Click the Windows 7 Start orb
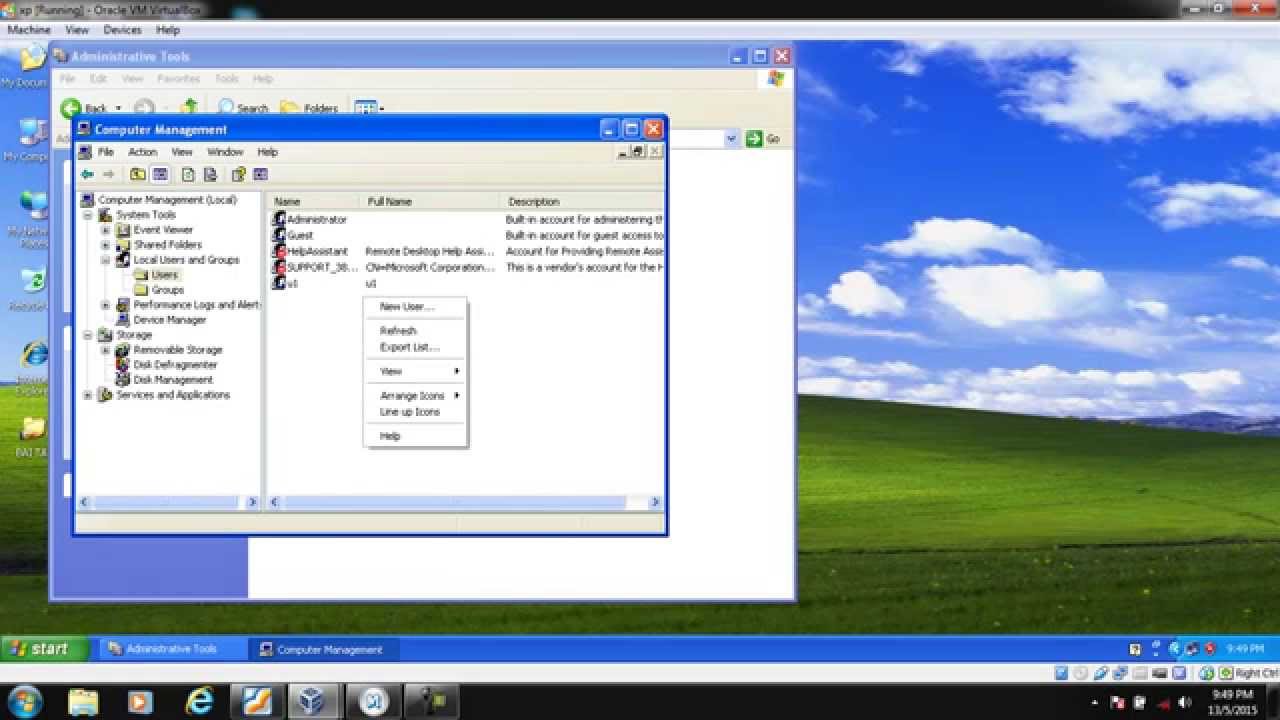 [25, 701]
